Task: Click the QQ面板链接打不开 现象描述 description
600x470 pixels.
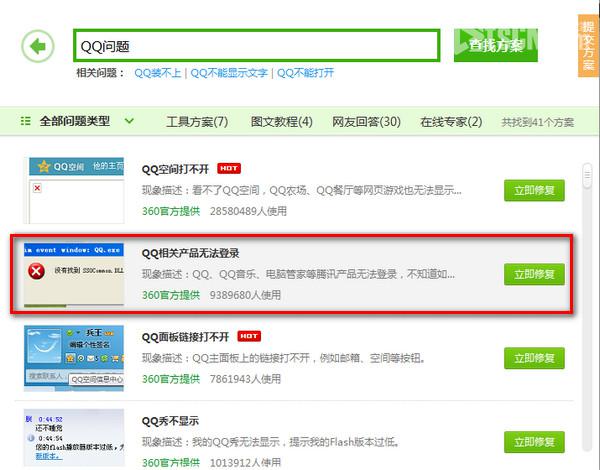Action: 284,358
